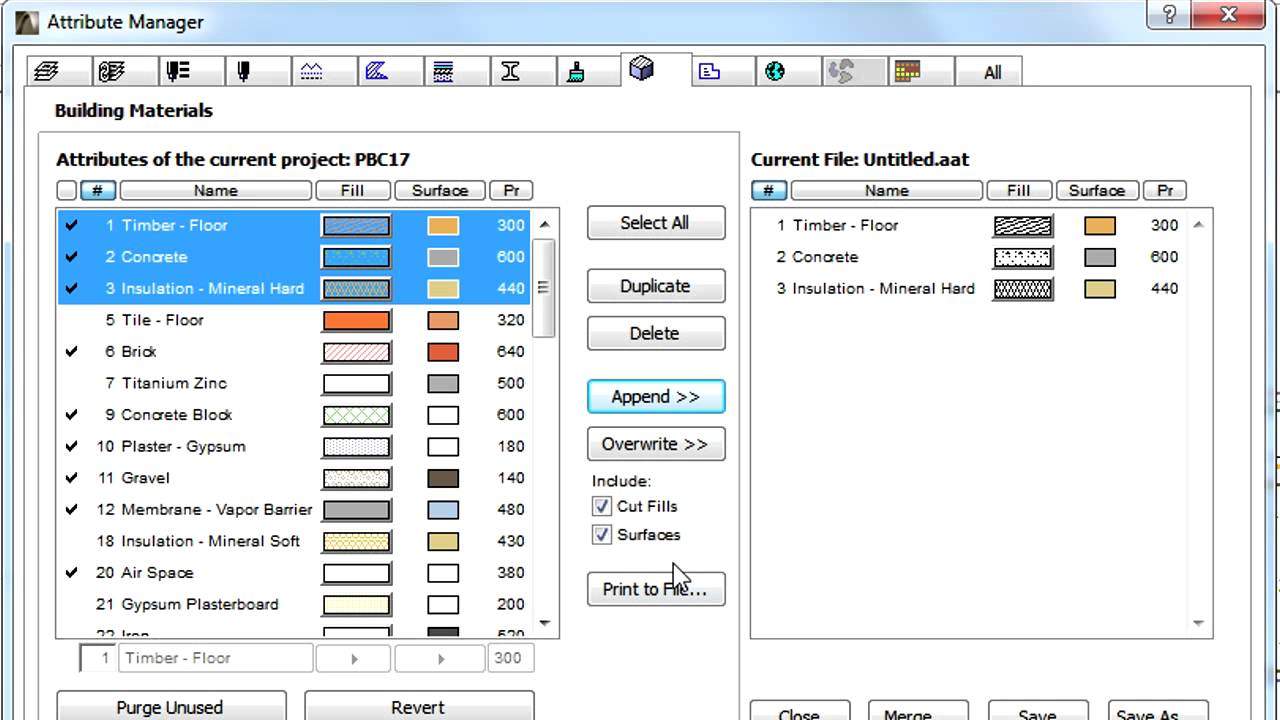Toggle the Surfaces include checkbox

(602, 535)
